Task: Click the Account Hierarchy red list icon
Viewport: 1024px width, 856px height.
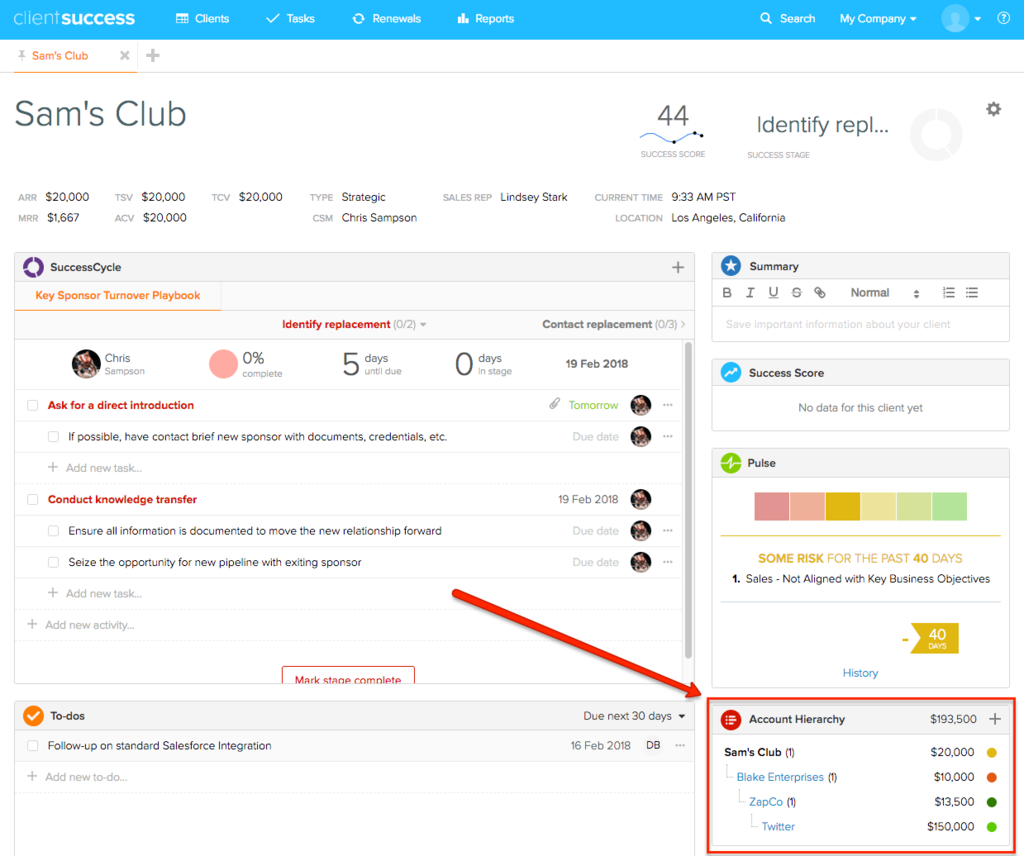Action: (730, 720)
